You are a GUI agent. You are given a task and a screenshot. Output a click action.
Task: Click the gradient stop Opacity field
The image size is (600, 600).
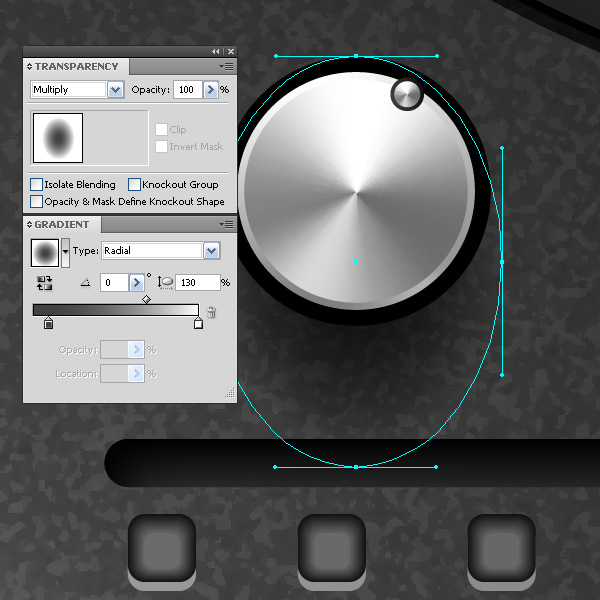coord(114,350)
